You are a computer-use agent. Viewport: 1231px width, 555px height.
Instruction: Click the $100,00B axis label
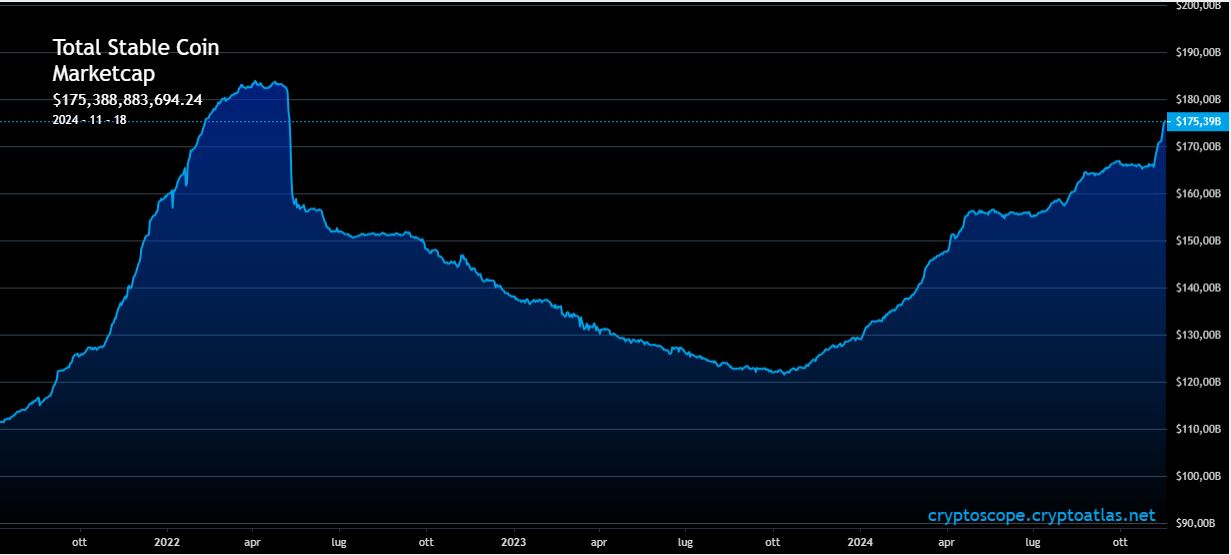[1199, 476]
